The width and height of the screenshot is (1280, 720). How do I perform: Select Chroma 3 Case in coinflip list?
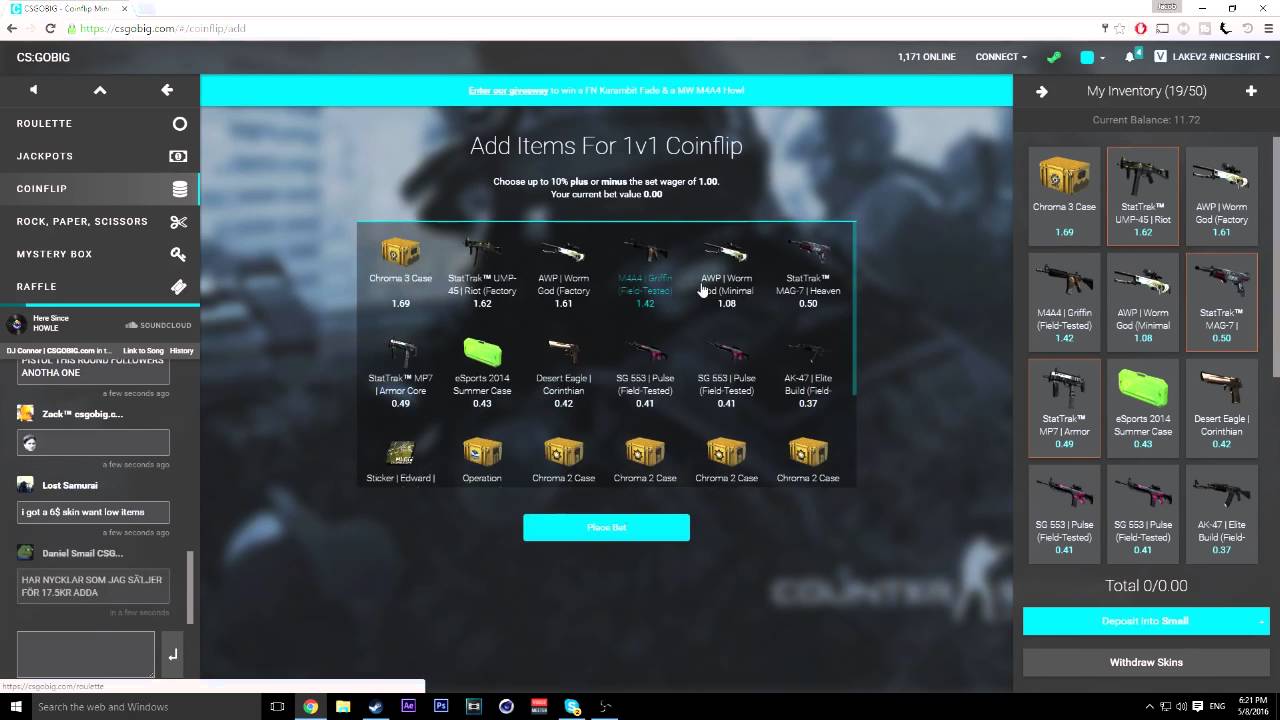tap(400, 272)
